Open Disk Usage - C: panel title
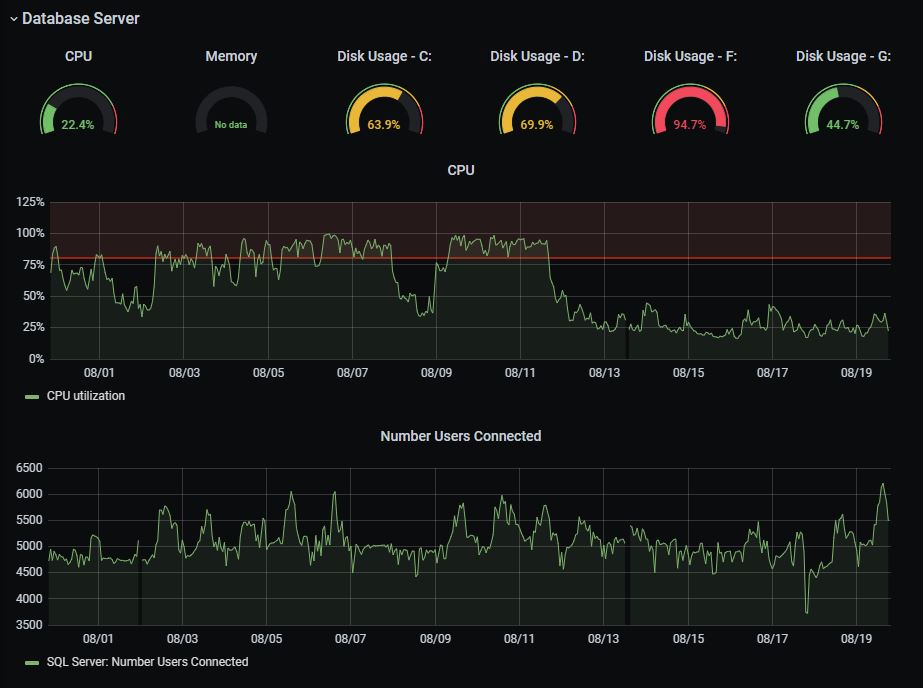Image resolution: width=923 pixels, height=688 pixels. point(384,56)
